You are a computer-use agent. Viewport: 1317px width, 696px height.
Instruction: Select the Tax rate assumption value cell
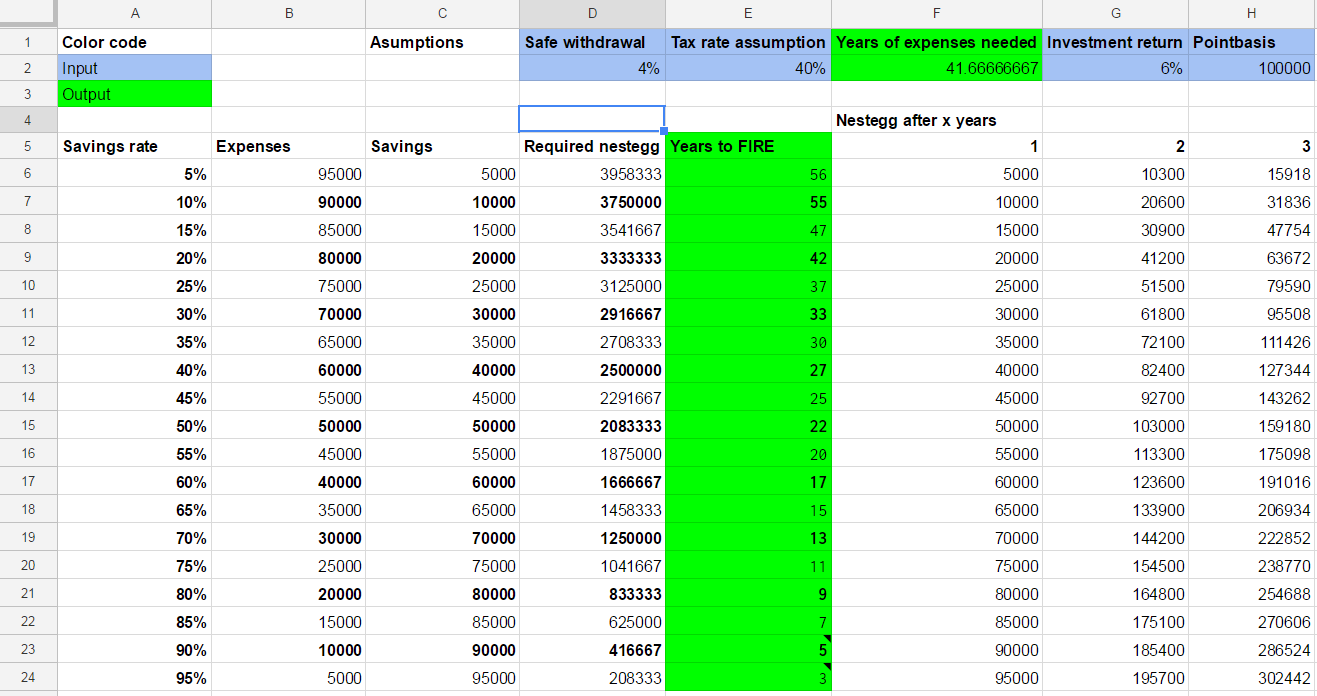(x=748, y=68)
